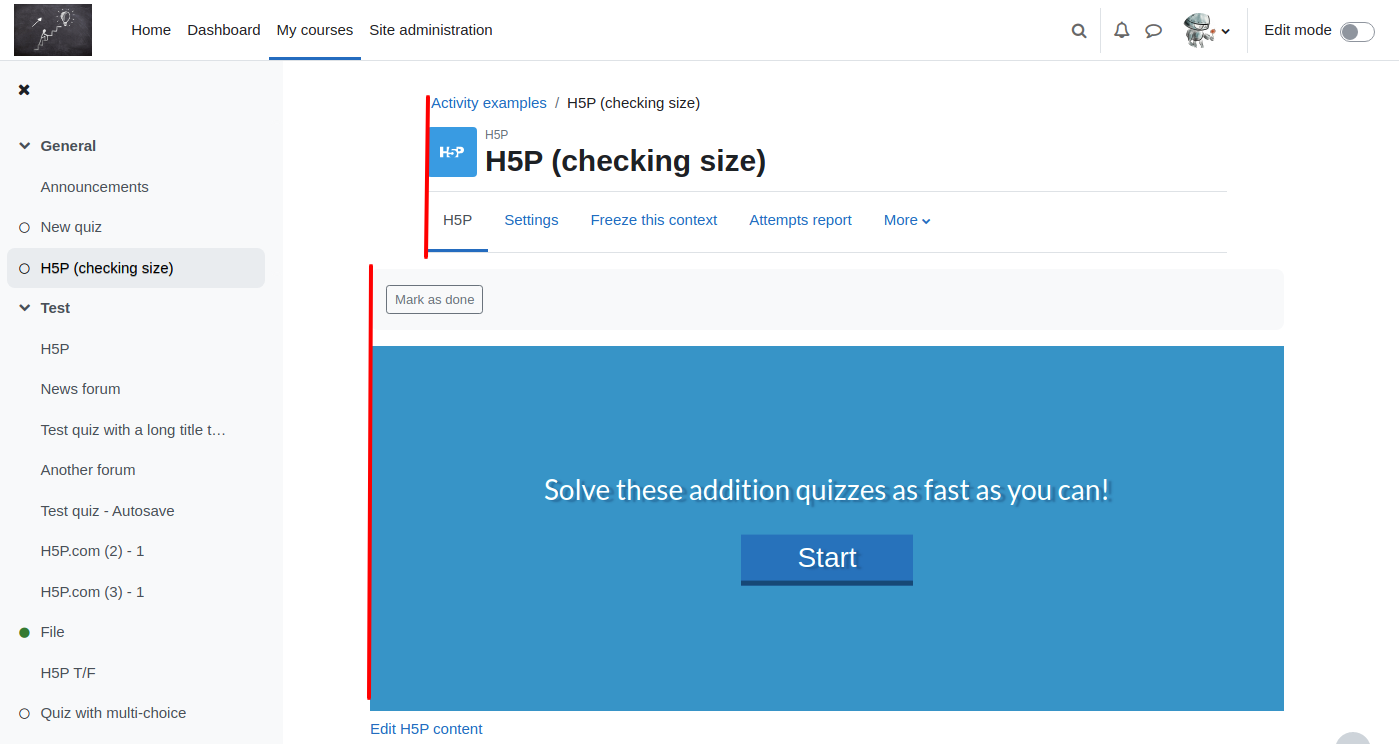The image size is (1399, 744).
Task: Select H5P (checking size) in sidebar
Action: [x=107, y=268]
